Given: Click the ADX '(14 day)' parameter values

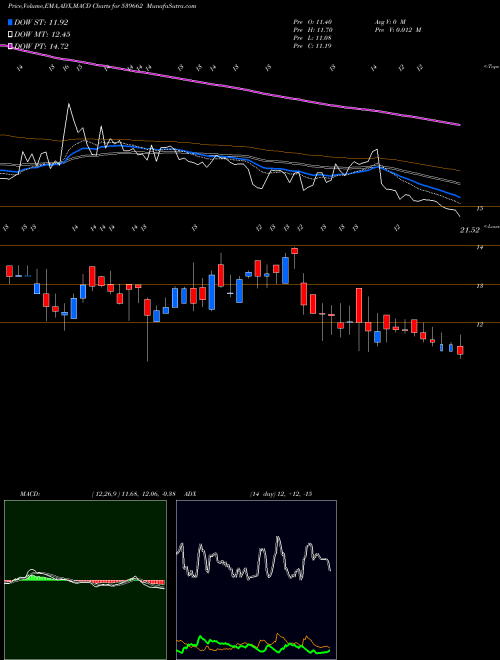Looking at the screenshot, I should (x=281, y=494).
